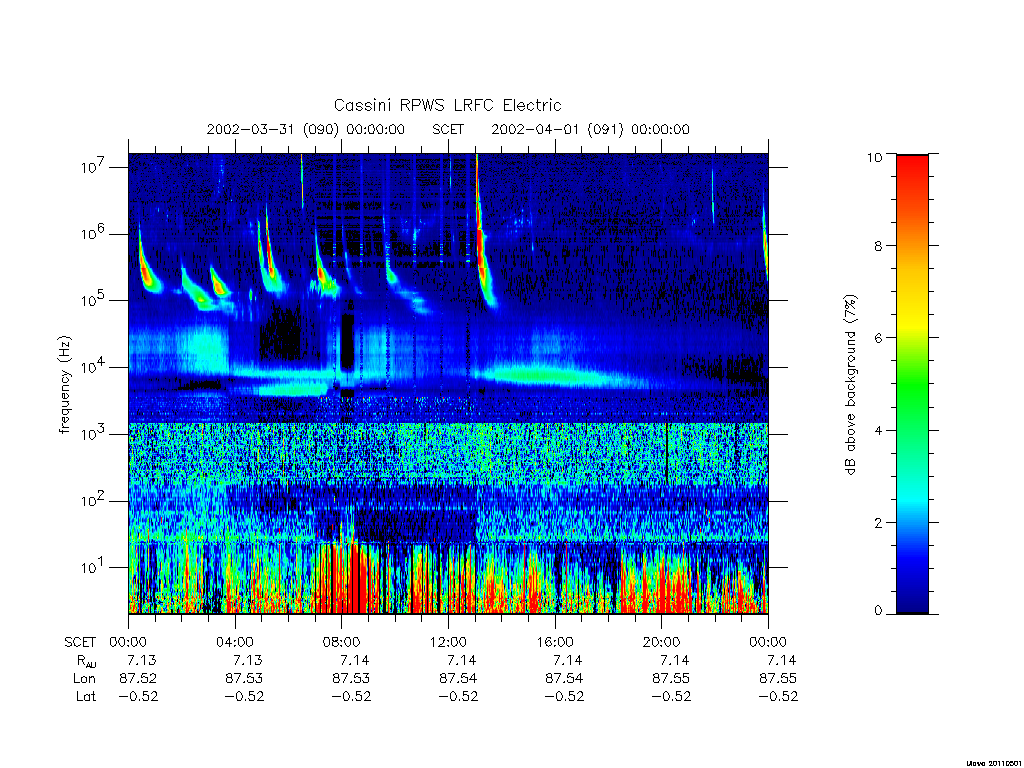Click the Lat row label
The image size is (1024, 768).
86,696
